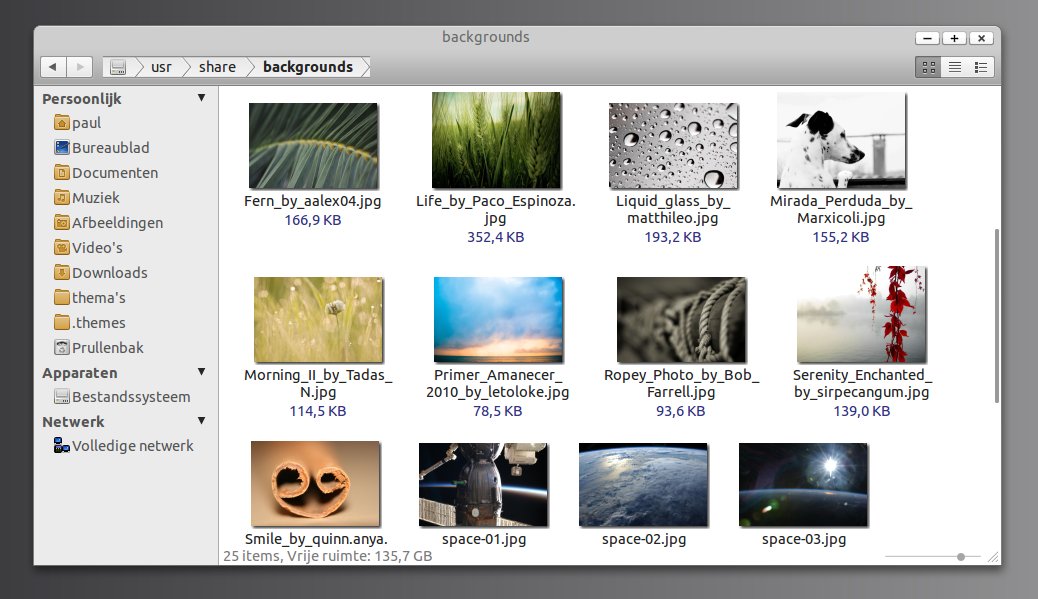This screenshot has width=1038, height=599.
Task: Navigate to share in path bar
Action: click(217, 67)
